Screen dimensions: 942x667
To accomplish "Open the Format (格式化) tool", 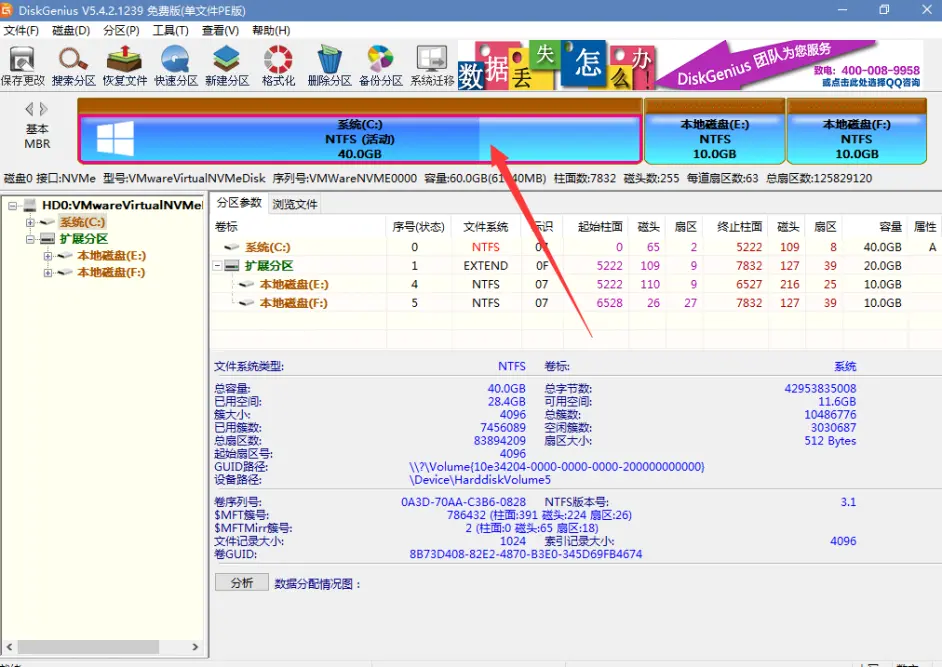I will point(278,66).
